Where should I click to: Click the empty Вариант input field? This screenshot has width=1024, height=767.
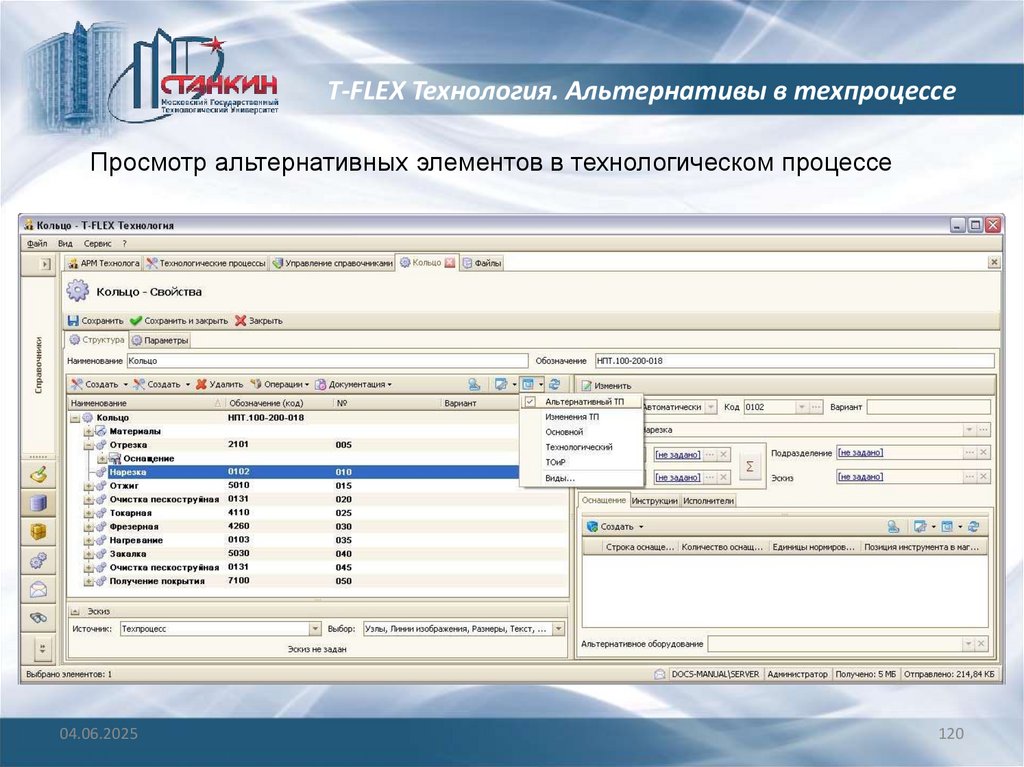[x=928, y=407]
